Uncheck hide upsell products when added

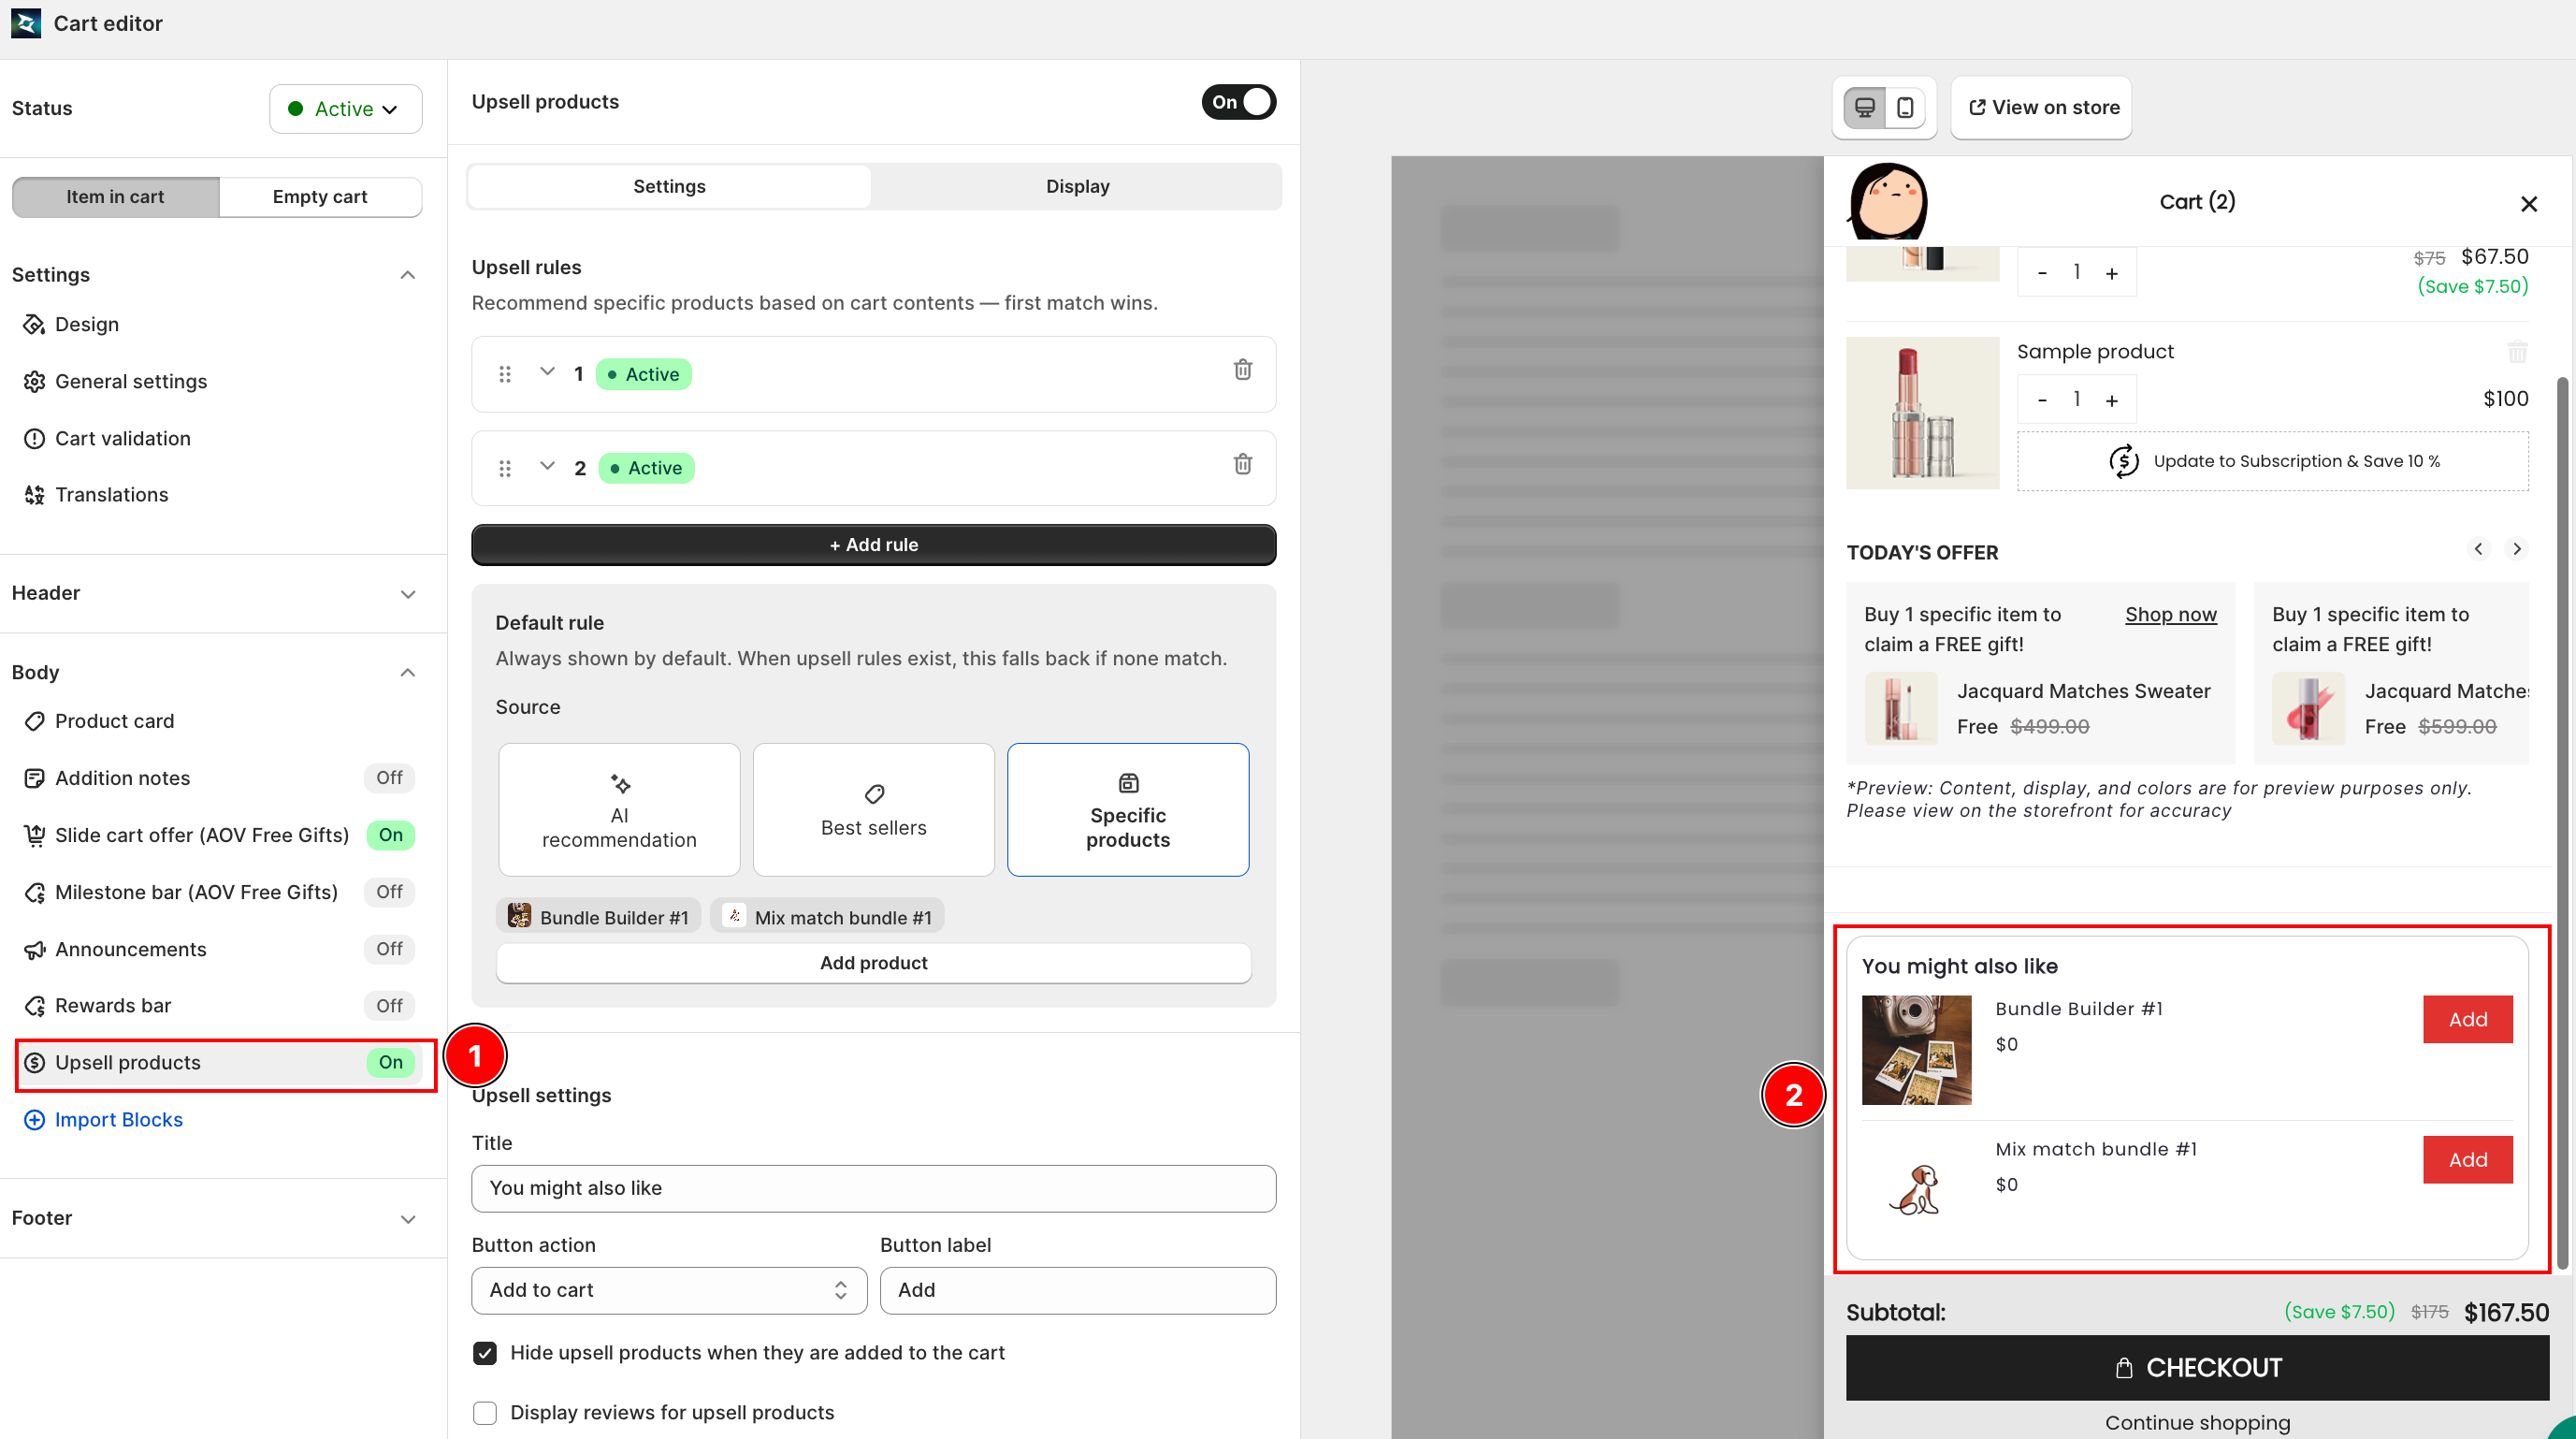[485, 1353]
